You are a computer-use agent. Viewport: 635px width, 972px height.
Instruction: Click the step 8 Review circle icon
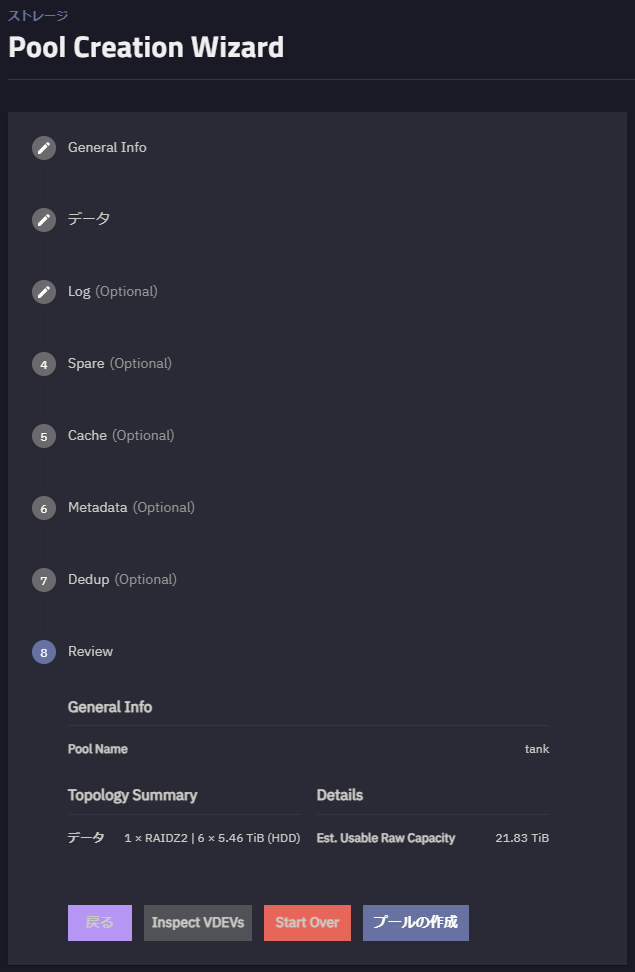click(44, 652)
